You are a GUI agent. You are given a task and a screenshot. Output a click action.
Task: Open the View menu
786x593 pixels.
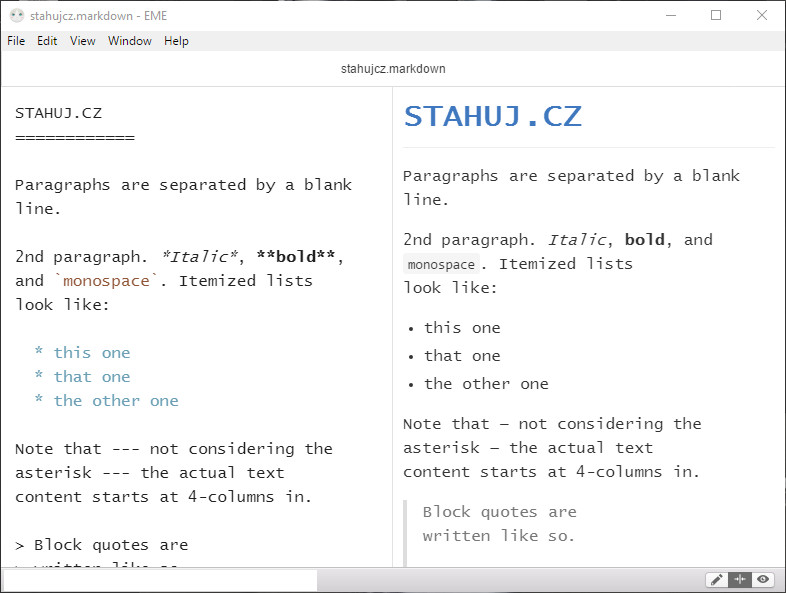tap(83, 41)
